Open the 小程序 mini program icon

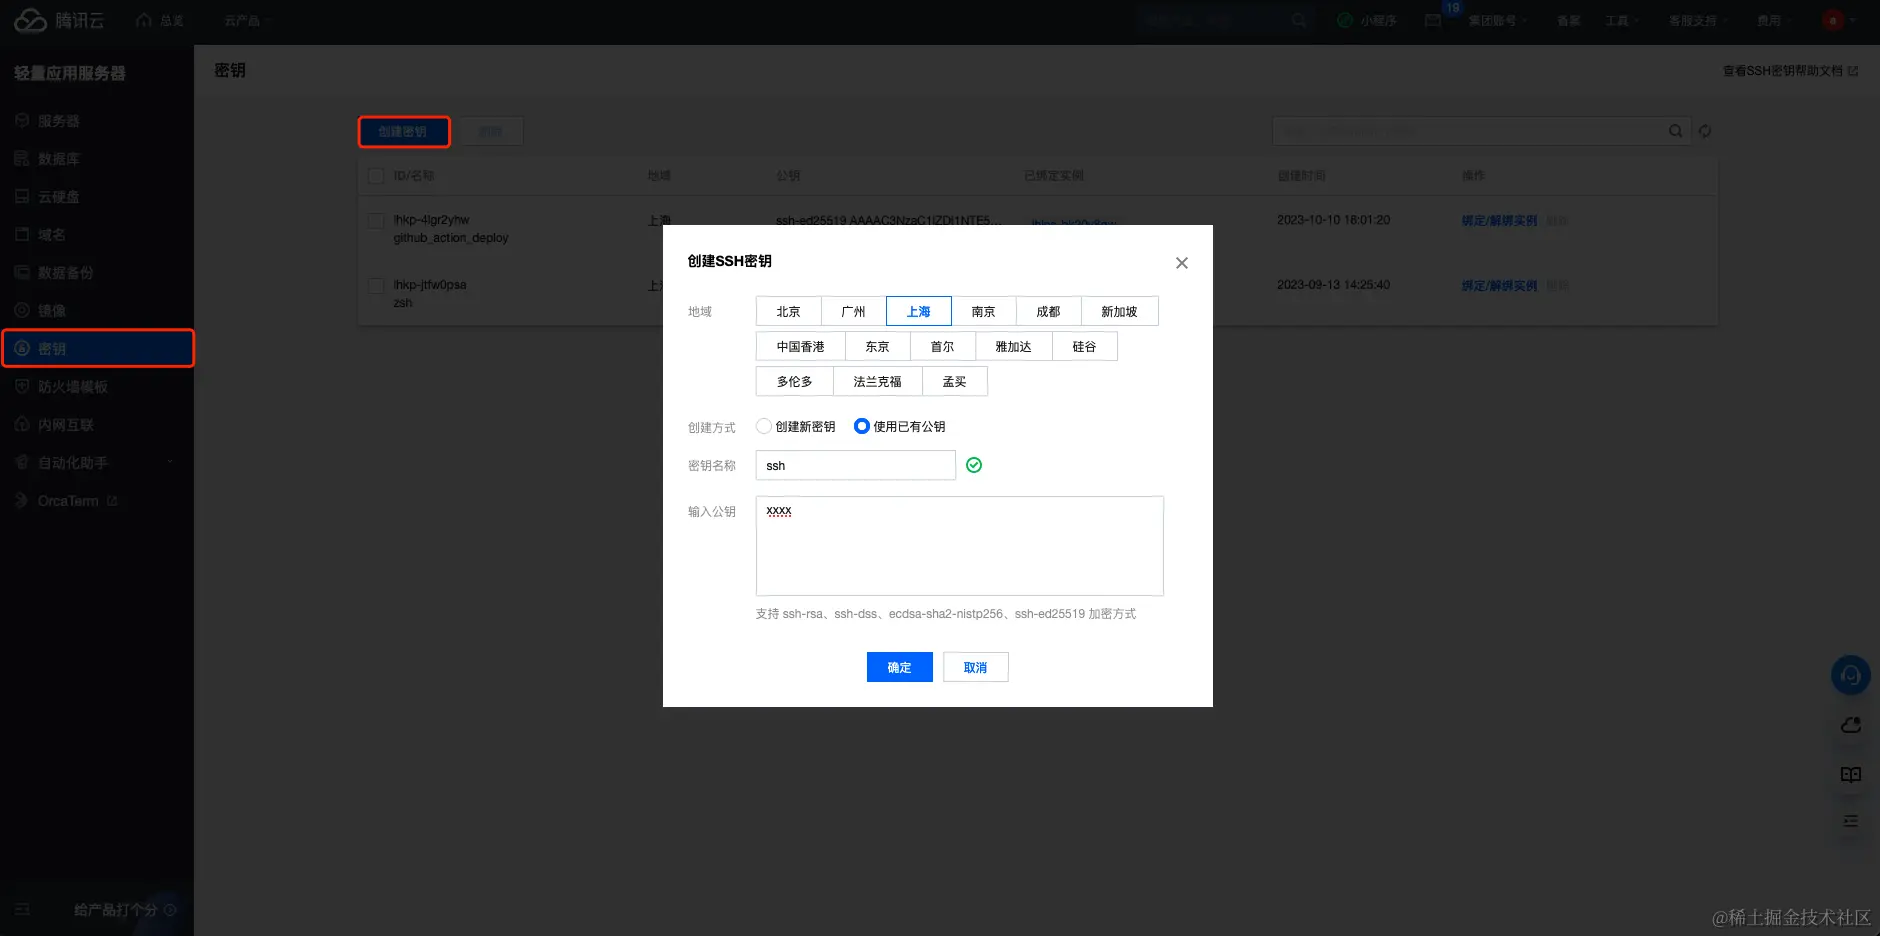click(1345, 20)
